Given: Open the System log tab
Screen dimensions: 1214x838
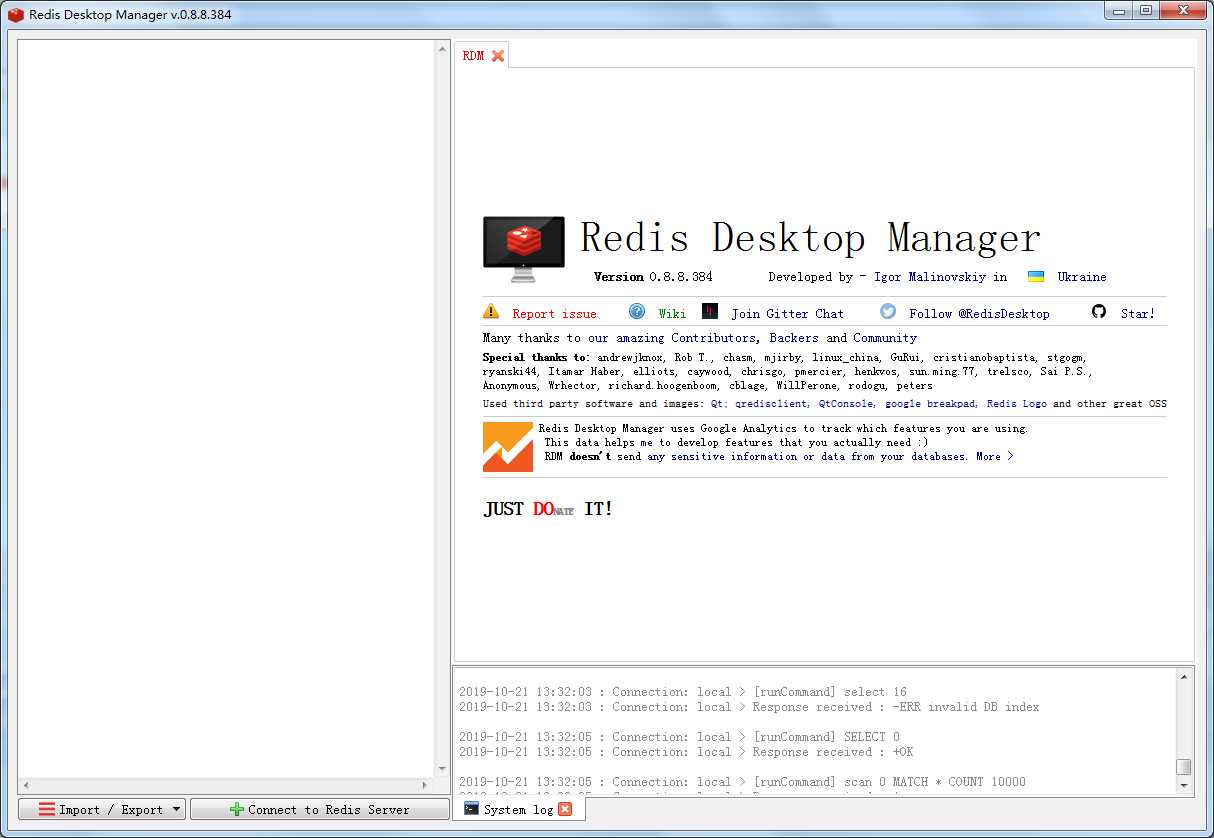Looking at the screenshot, I should (518, 809).
